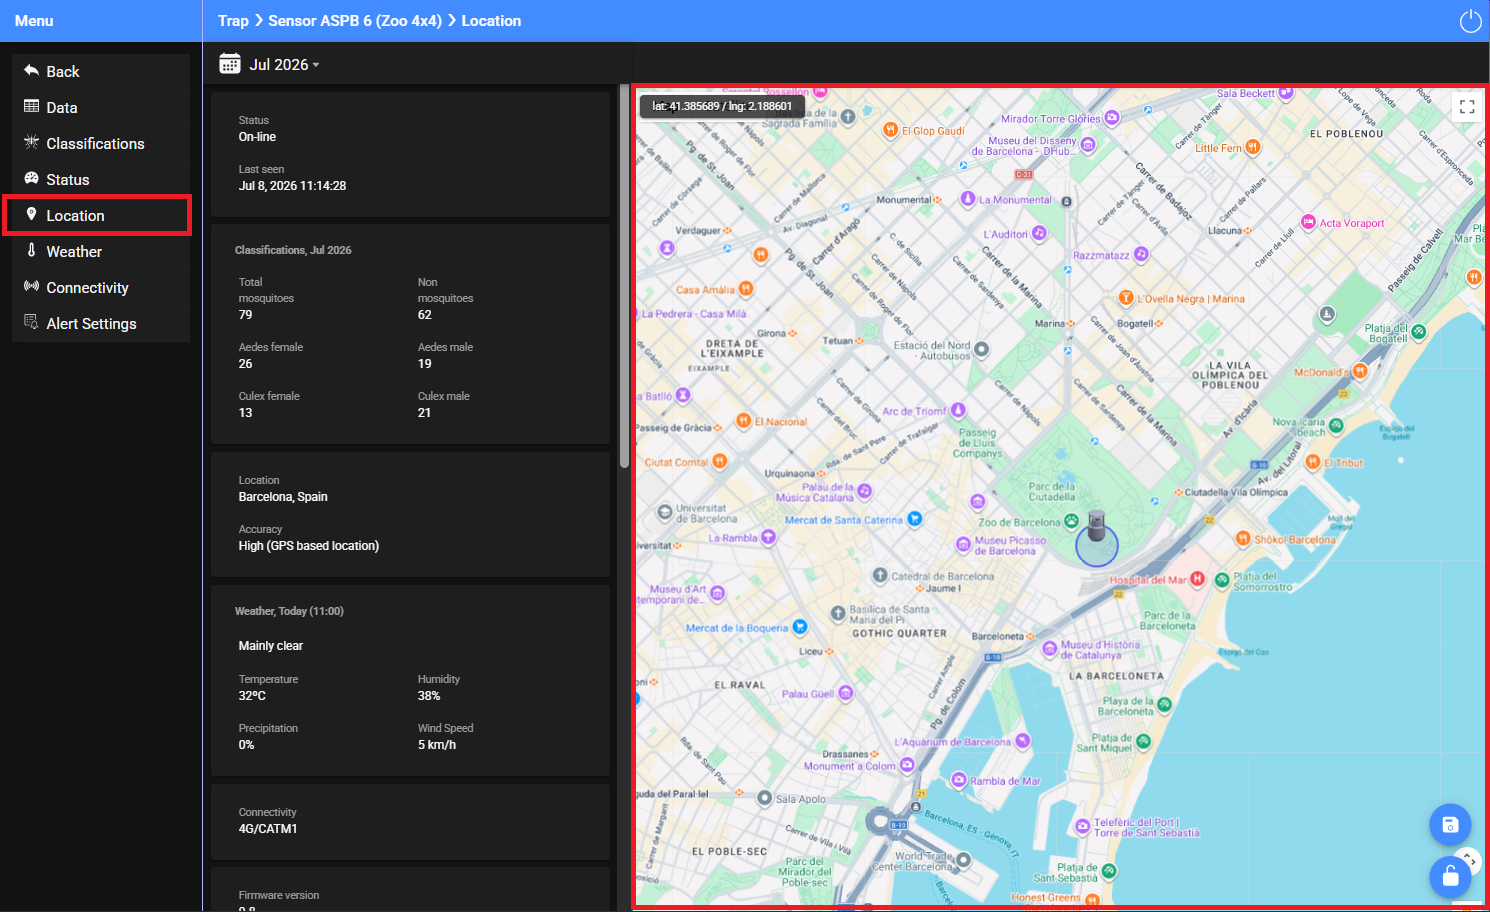This screenshot has width=1490, height=912.
Task: Click the Arc de Triomf map pin
Action: pyautogui.click(x=958, y=410)
